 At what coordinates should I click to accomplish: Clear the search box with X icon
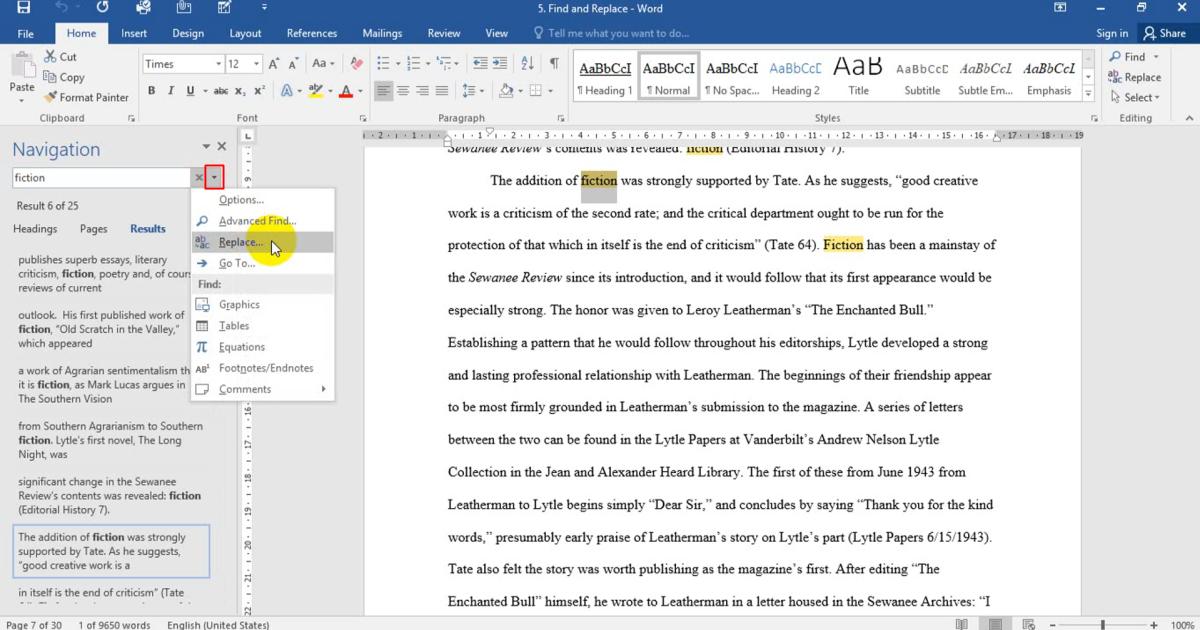tap(199, 178)
